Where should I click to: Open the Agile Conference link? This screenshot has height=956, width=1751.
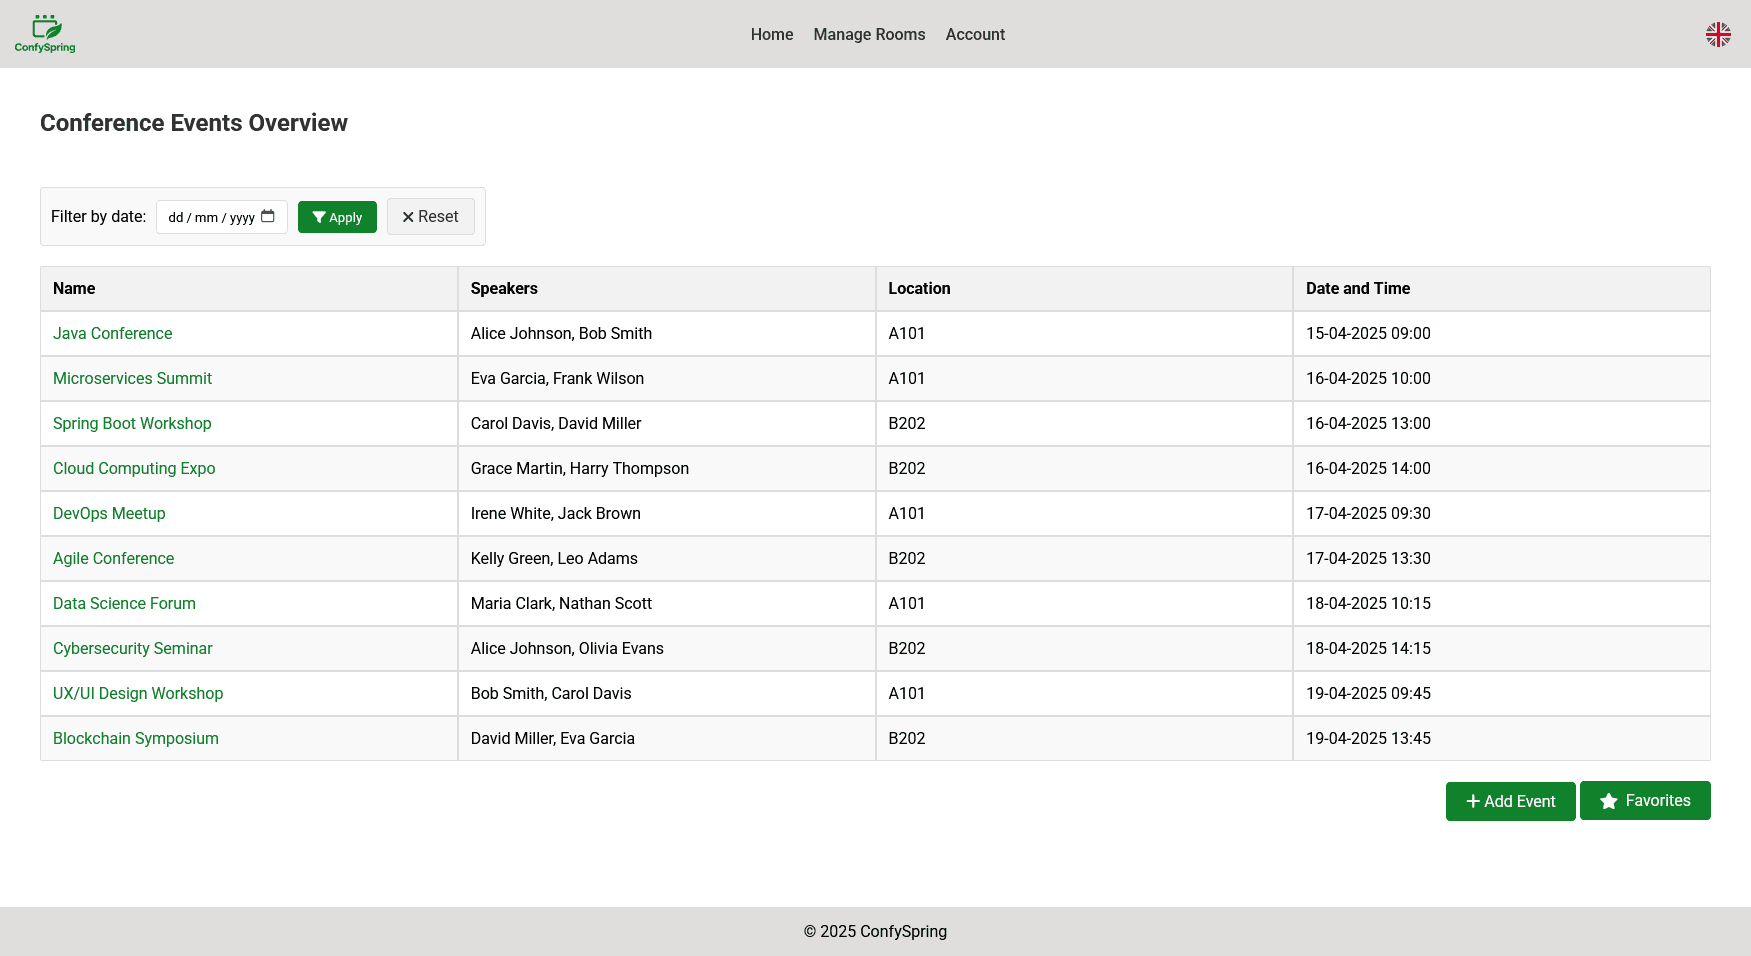tap(113, 559)
